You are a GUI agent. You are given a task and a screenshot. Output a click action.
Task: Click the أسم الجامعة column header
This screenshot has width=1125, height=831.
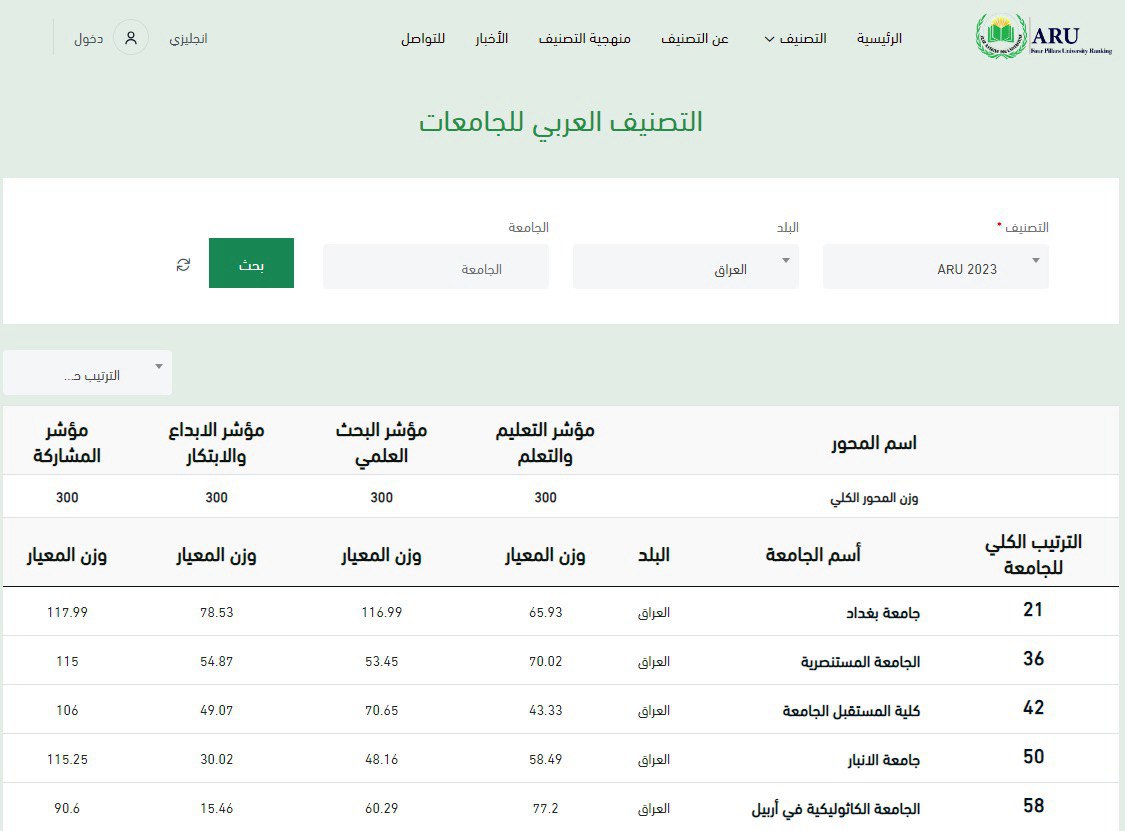click(x=813, y=554)
